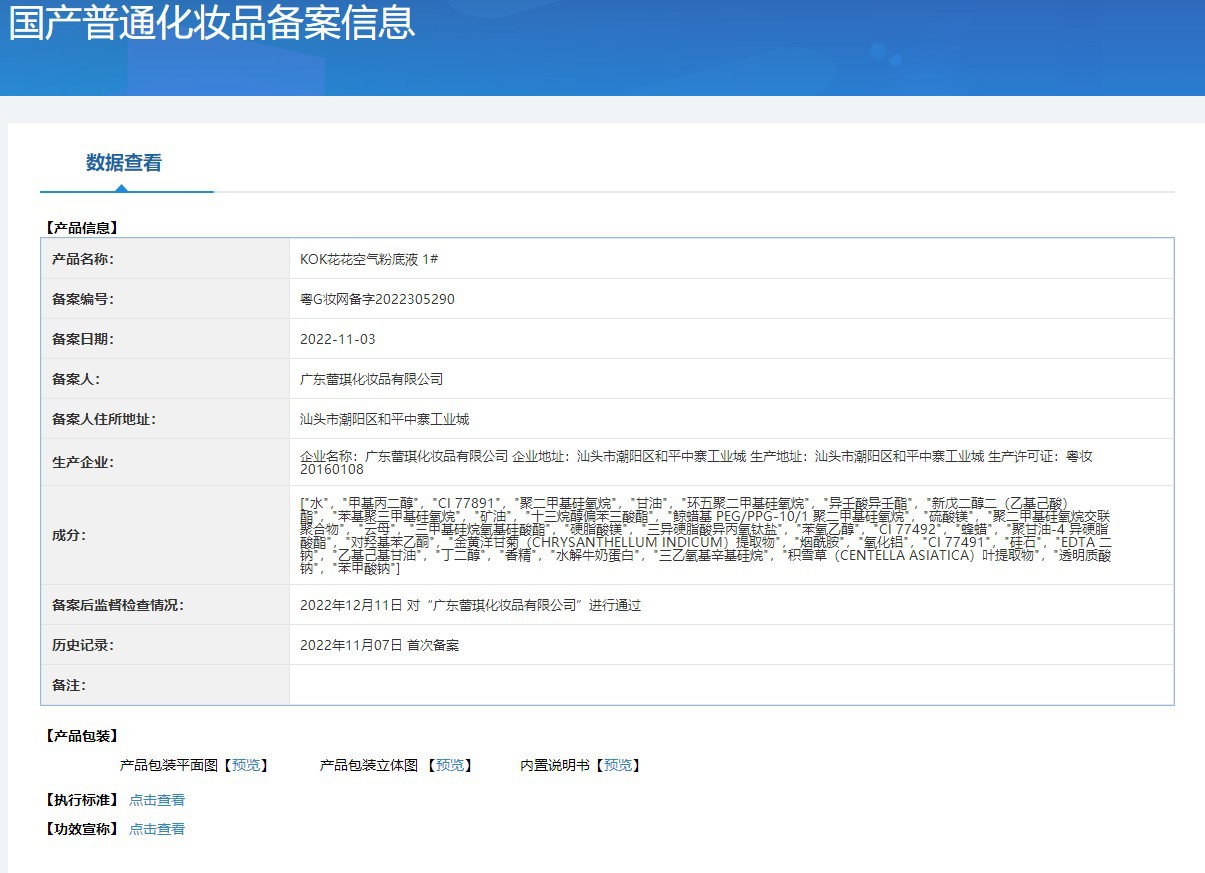The height and width of the screenshot is (873, 1205).
Task: Click the 【产品包装】 section heading
Action: coord(81,736)
